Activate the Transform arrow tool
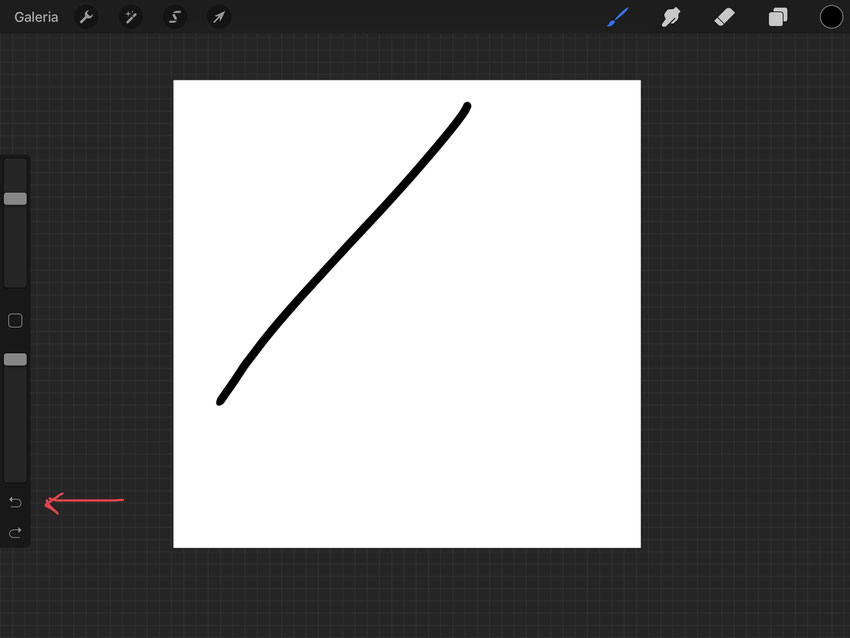Image resolution: width=850 pixels, height=638 pixels. (x=219, y=17)
